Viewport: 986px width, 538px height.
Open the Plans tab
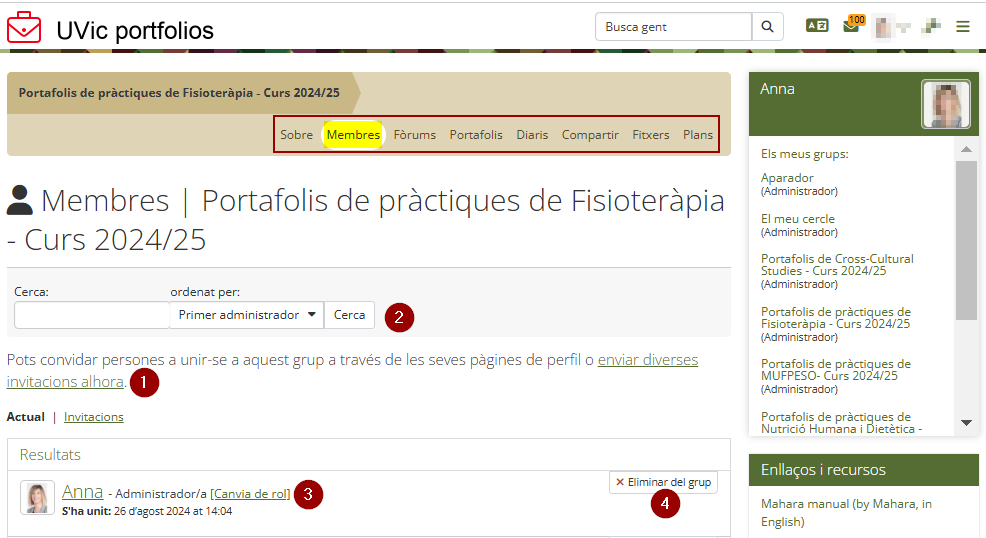(698, 134)
